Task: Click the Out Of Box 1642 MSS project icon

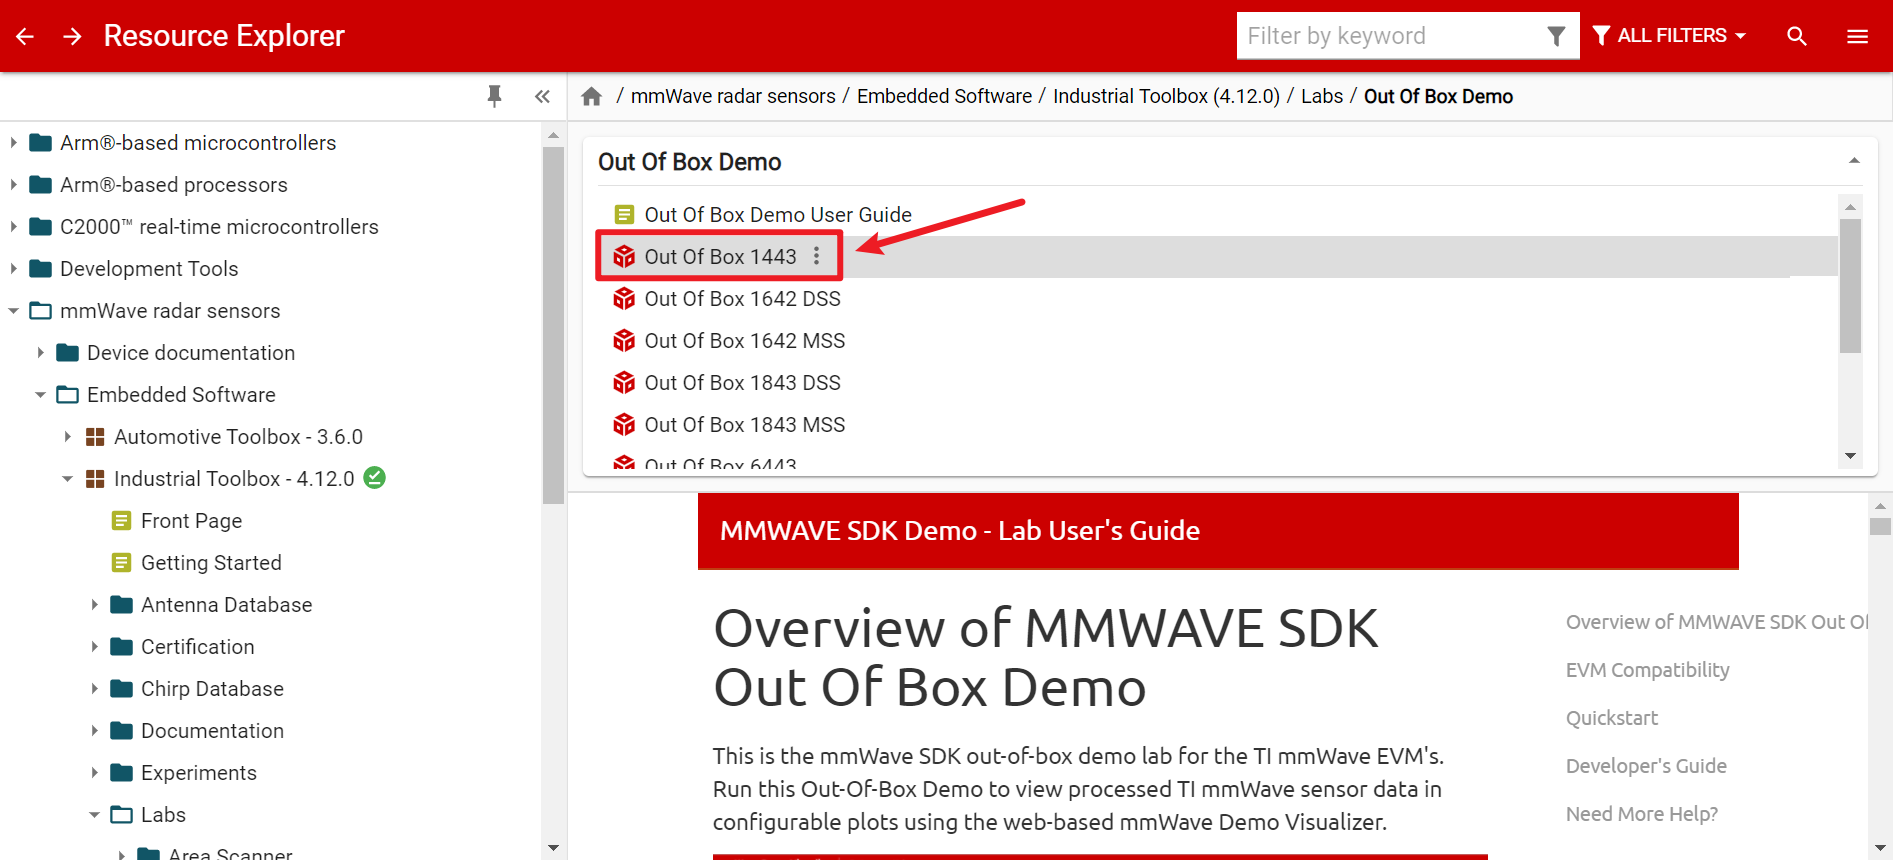Action: pos(624,340)
